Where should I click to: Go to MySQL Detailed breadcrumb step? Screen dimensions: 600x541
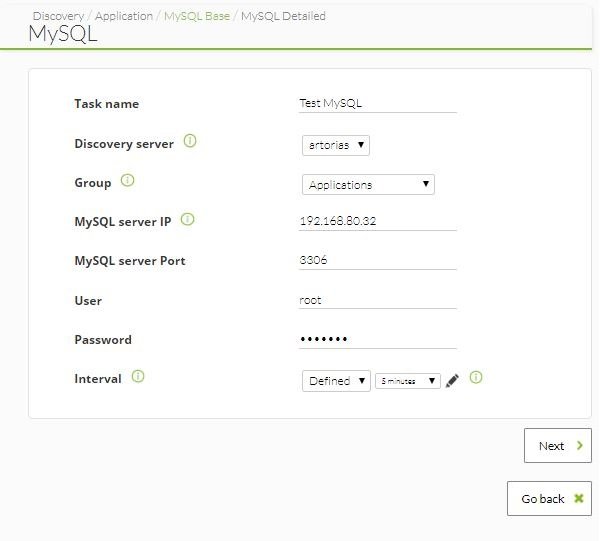click(283, 16)
